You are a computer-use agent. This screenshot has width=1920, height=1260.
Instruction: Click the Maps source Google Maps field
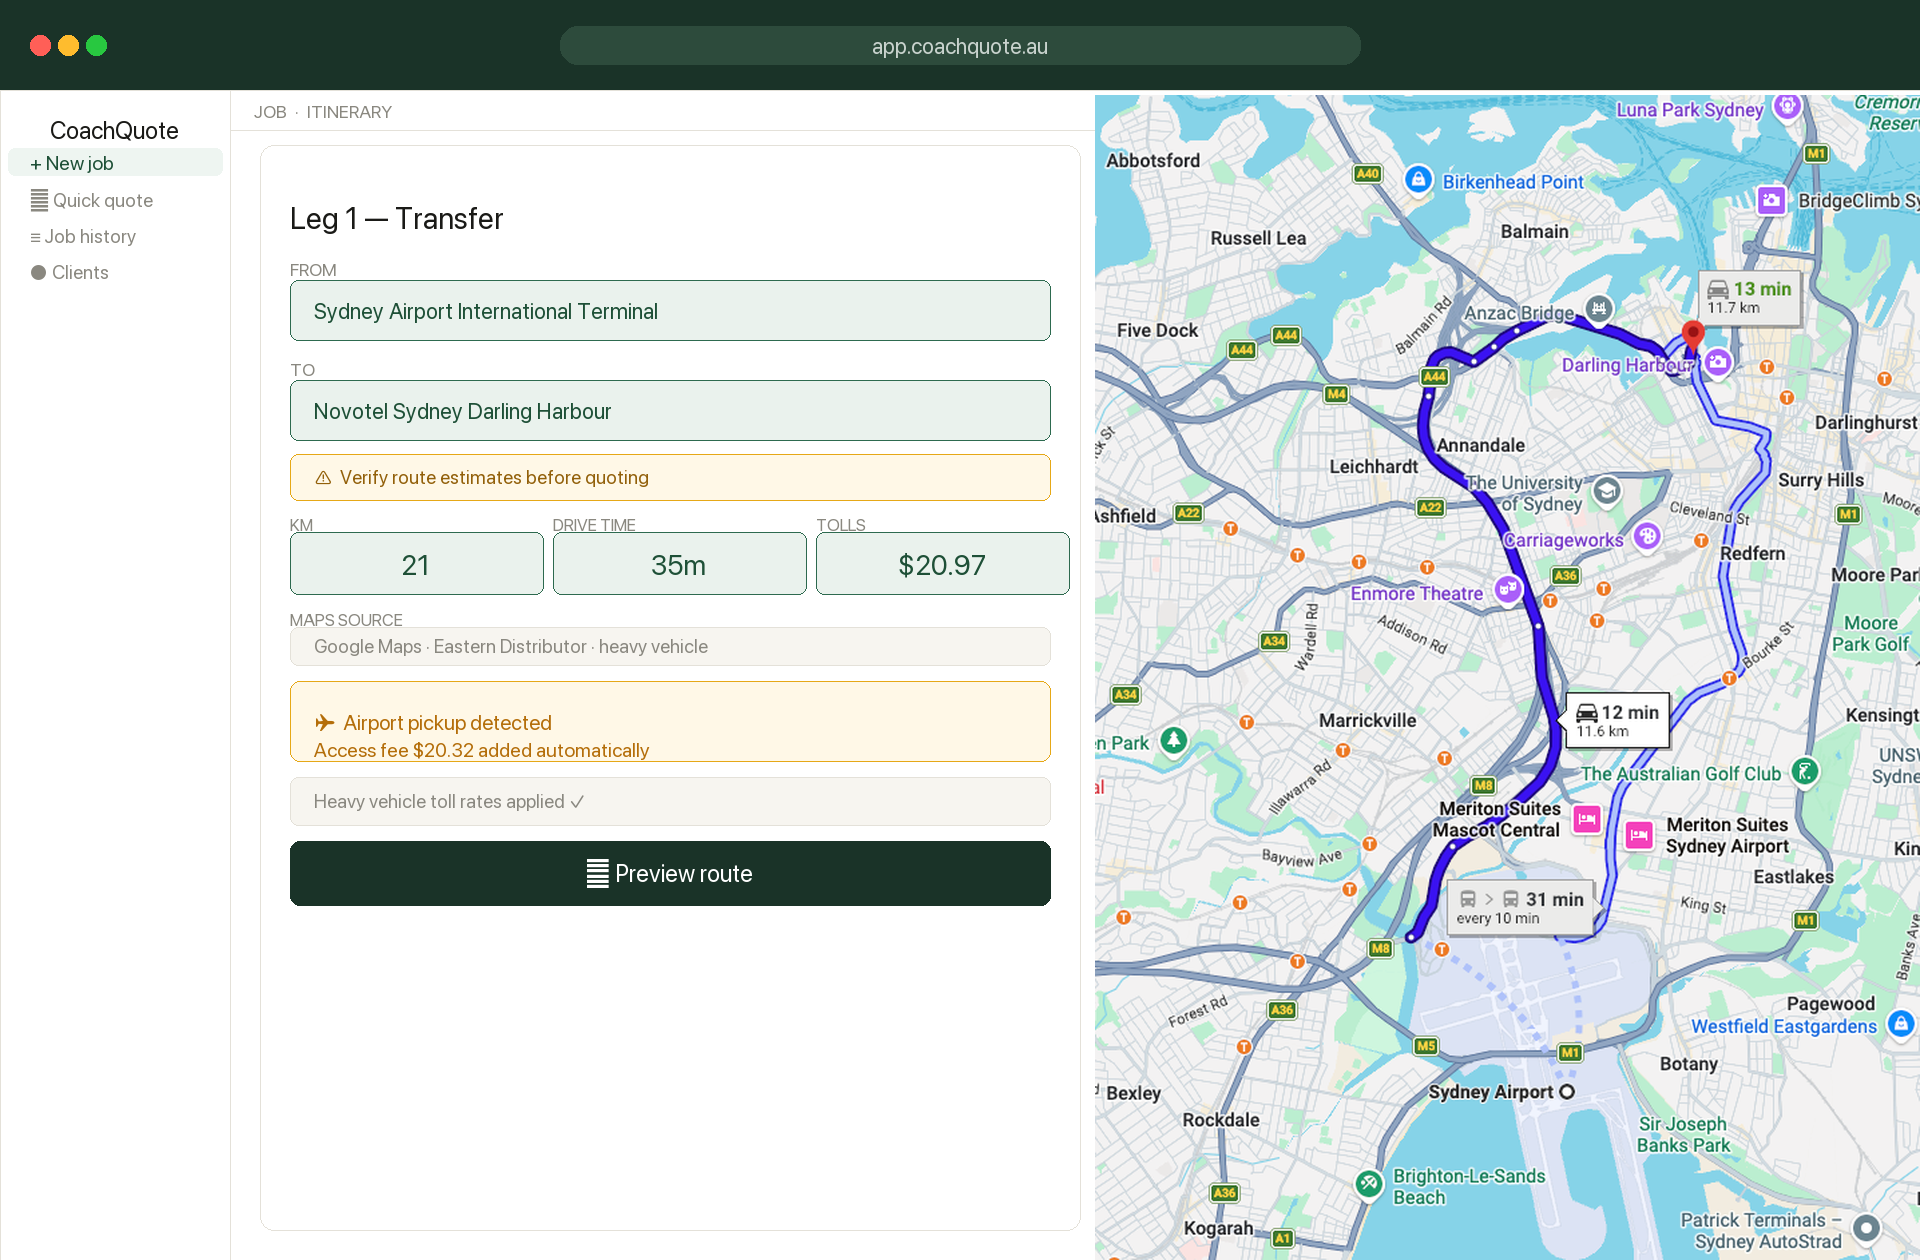pos(670,647)
